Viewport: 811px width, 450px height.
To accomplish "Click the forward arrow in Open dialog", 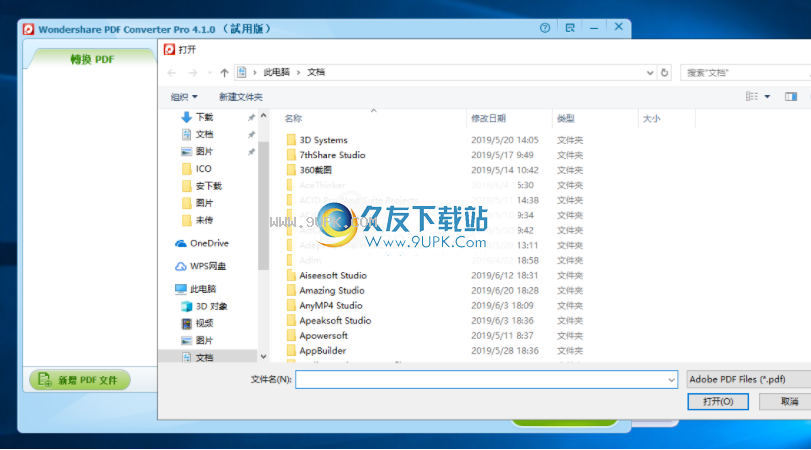I will (193, 73).
